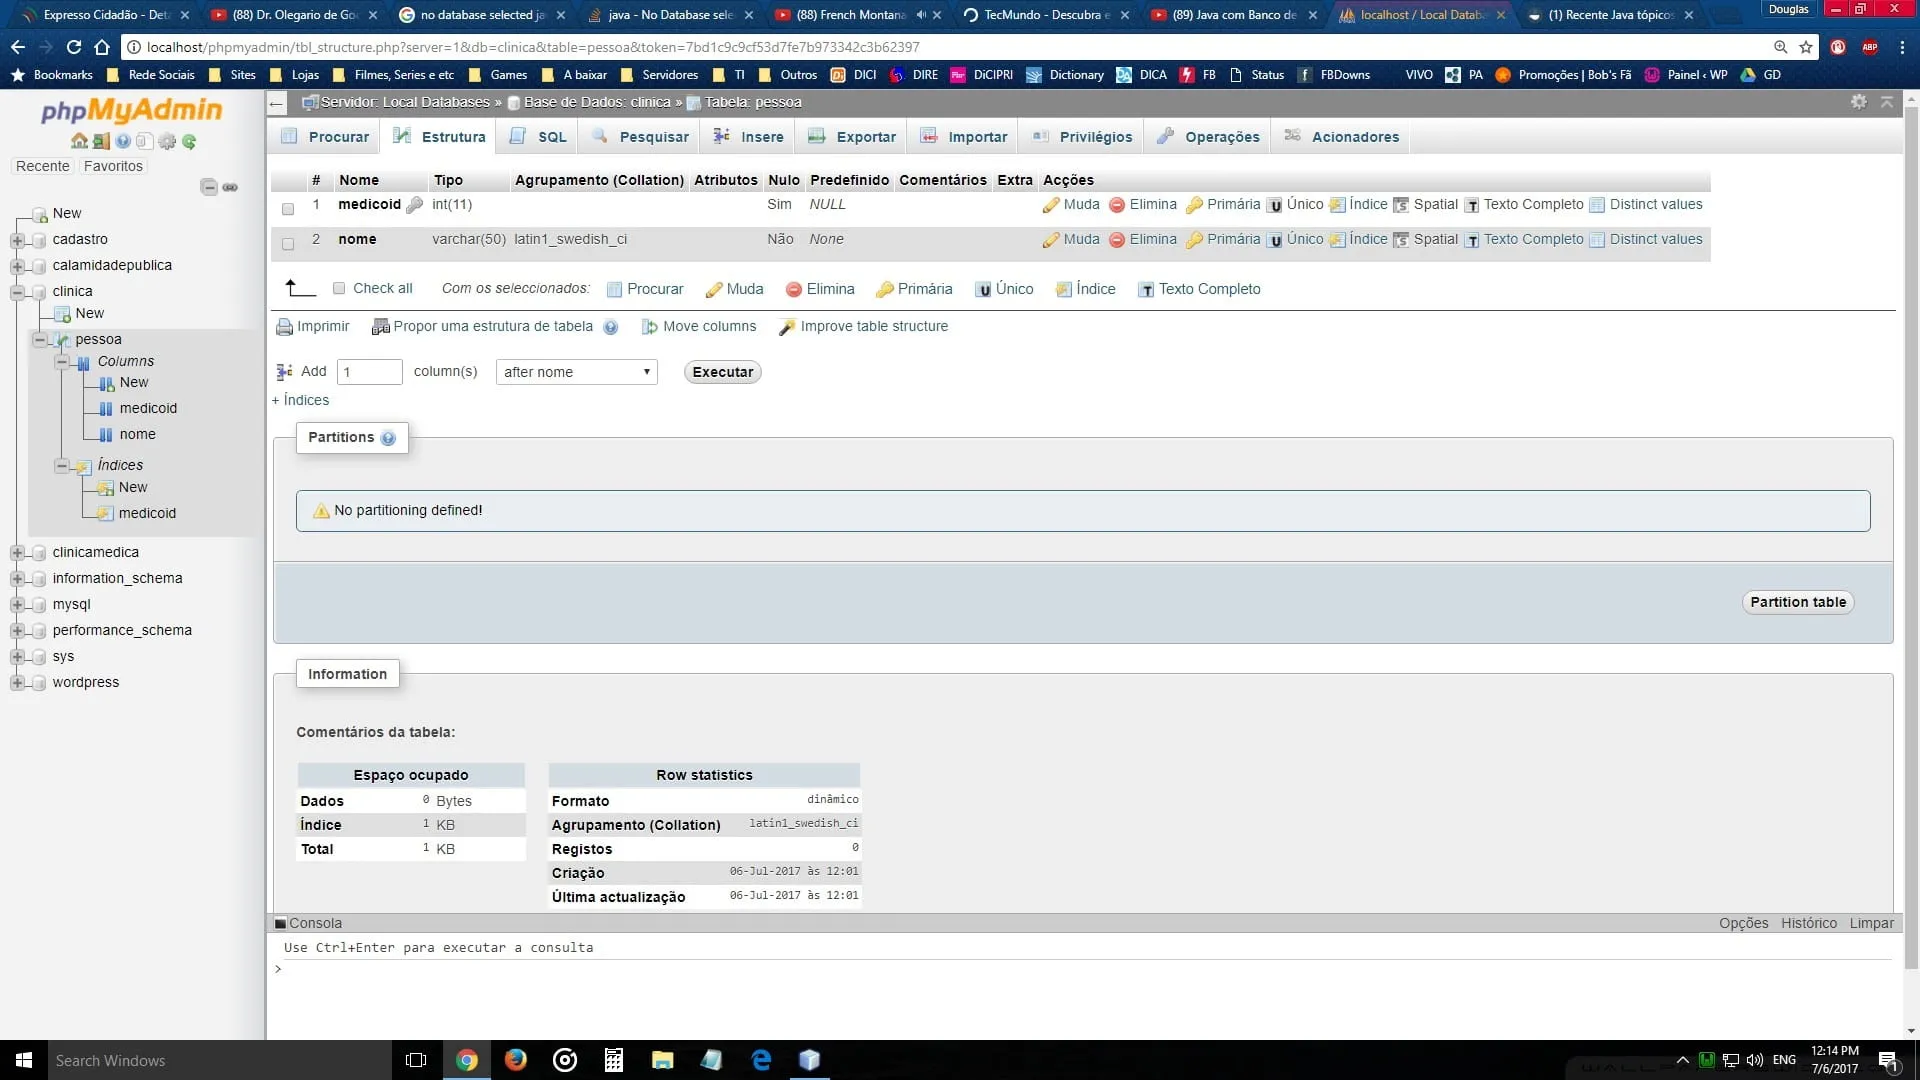This screenshot has width=1920, height=1080.
Task: Click the phpMyAdmin home icon
Action: point(79,141)
